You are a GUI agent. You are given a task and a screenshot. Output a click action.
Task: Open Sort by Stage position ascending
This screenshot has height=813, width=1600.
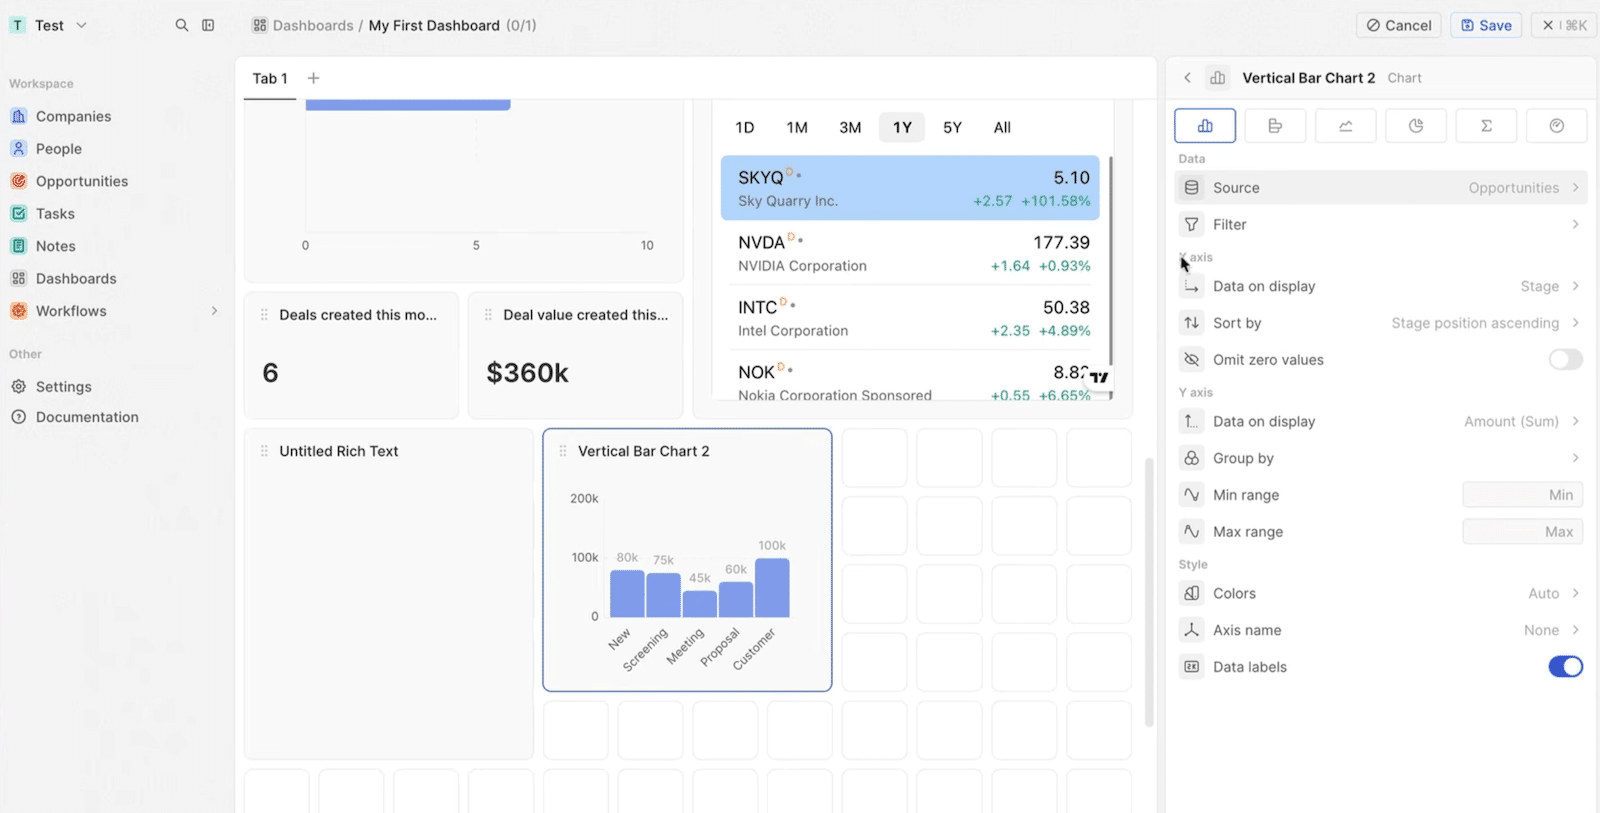pyautogui.click(x=1381, y=323)
